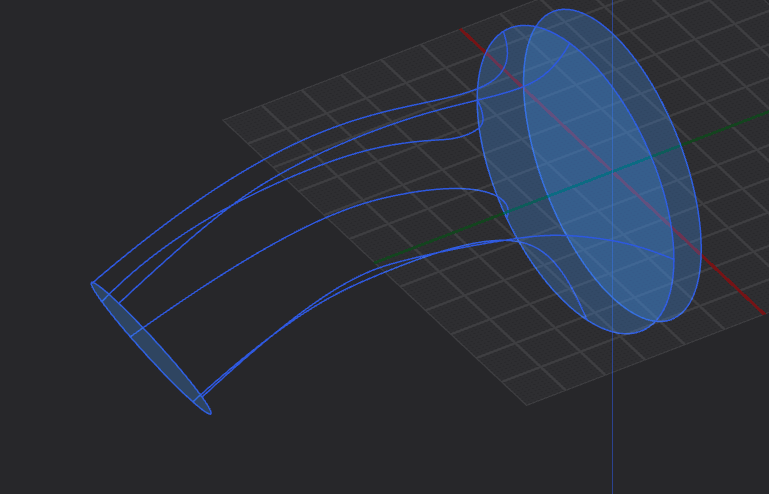Select the bottom tip of the small ellipse

(208, 411)
